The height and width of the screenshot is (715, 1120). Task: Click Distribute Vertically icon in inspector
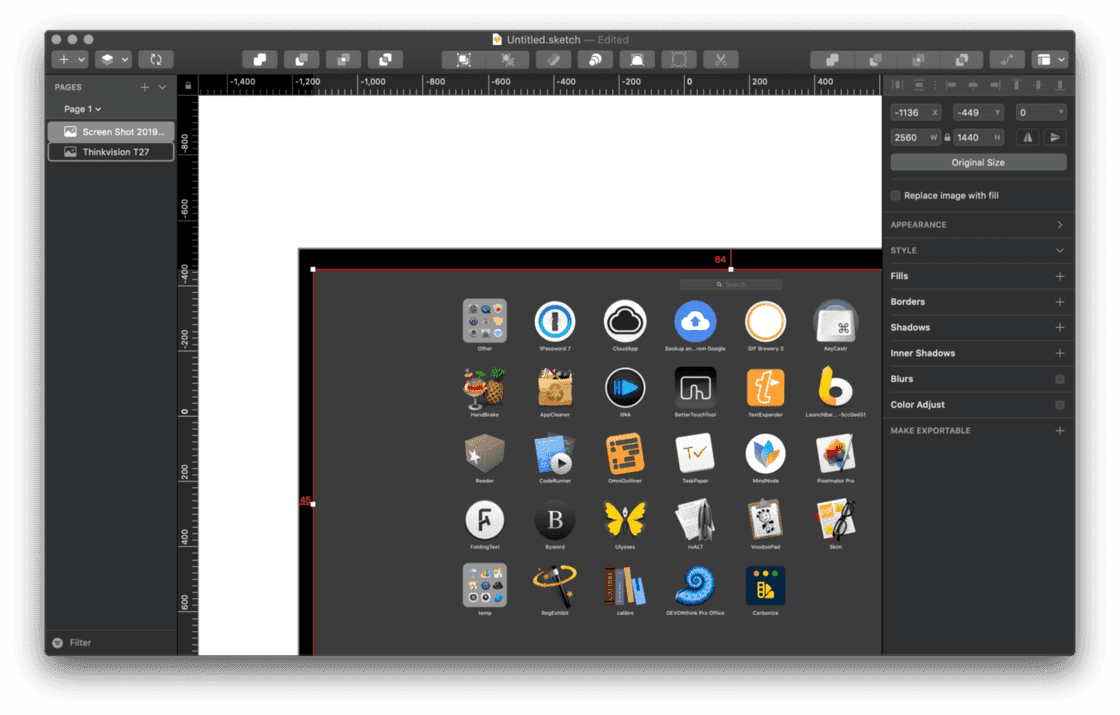[x=919, y=85]
